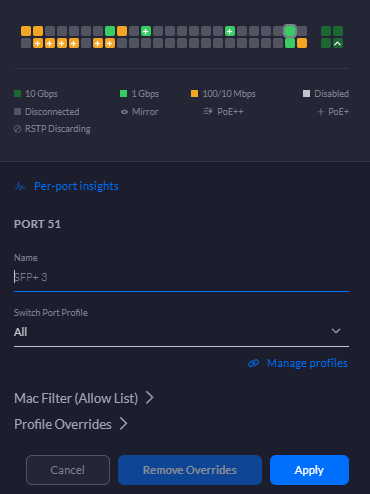Screen dimensions: 370x494
Task: Expand the Mac Filter (Allow List) section
Action: (84, 398)
